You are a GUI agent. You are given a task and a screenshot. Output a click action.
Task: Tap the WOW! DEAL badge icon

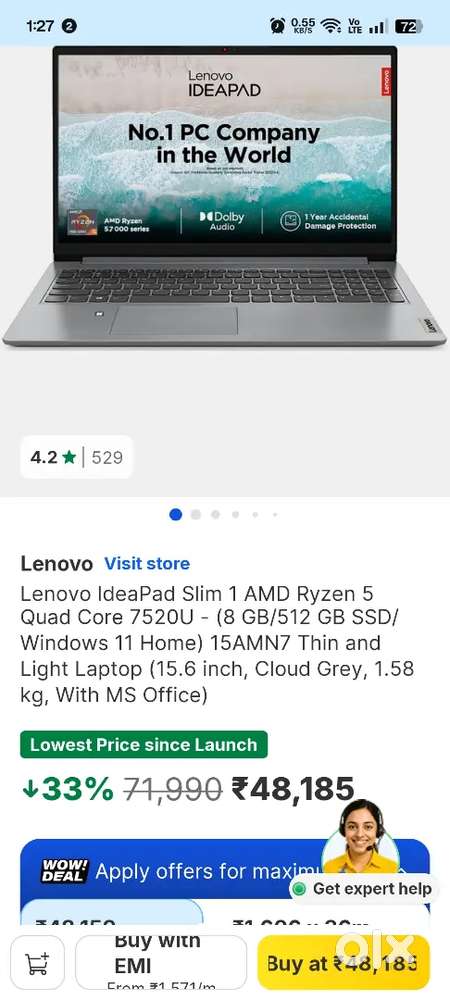pos(65,871)
